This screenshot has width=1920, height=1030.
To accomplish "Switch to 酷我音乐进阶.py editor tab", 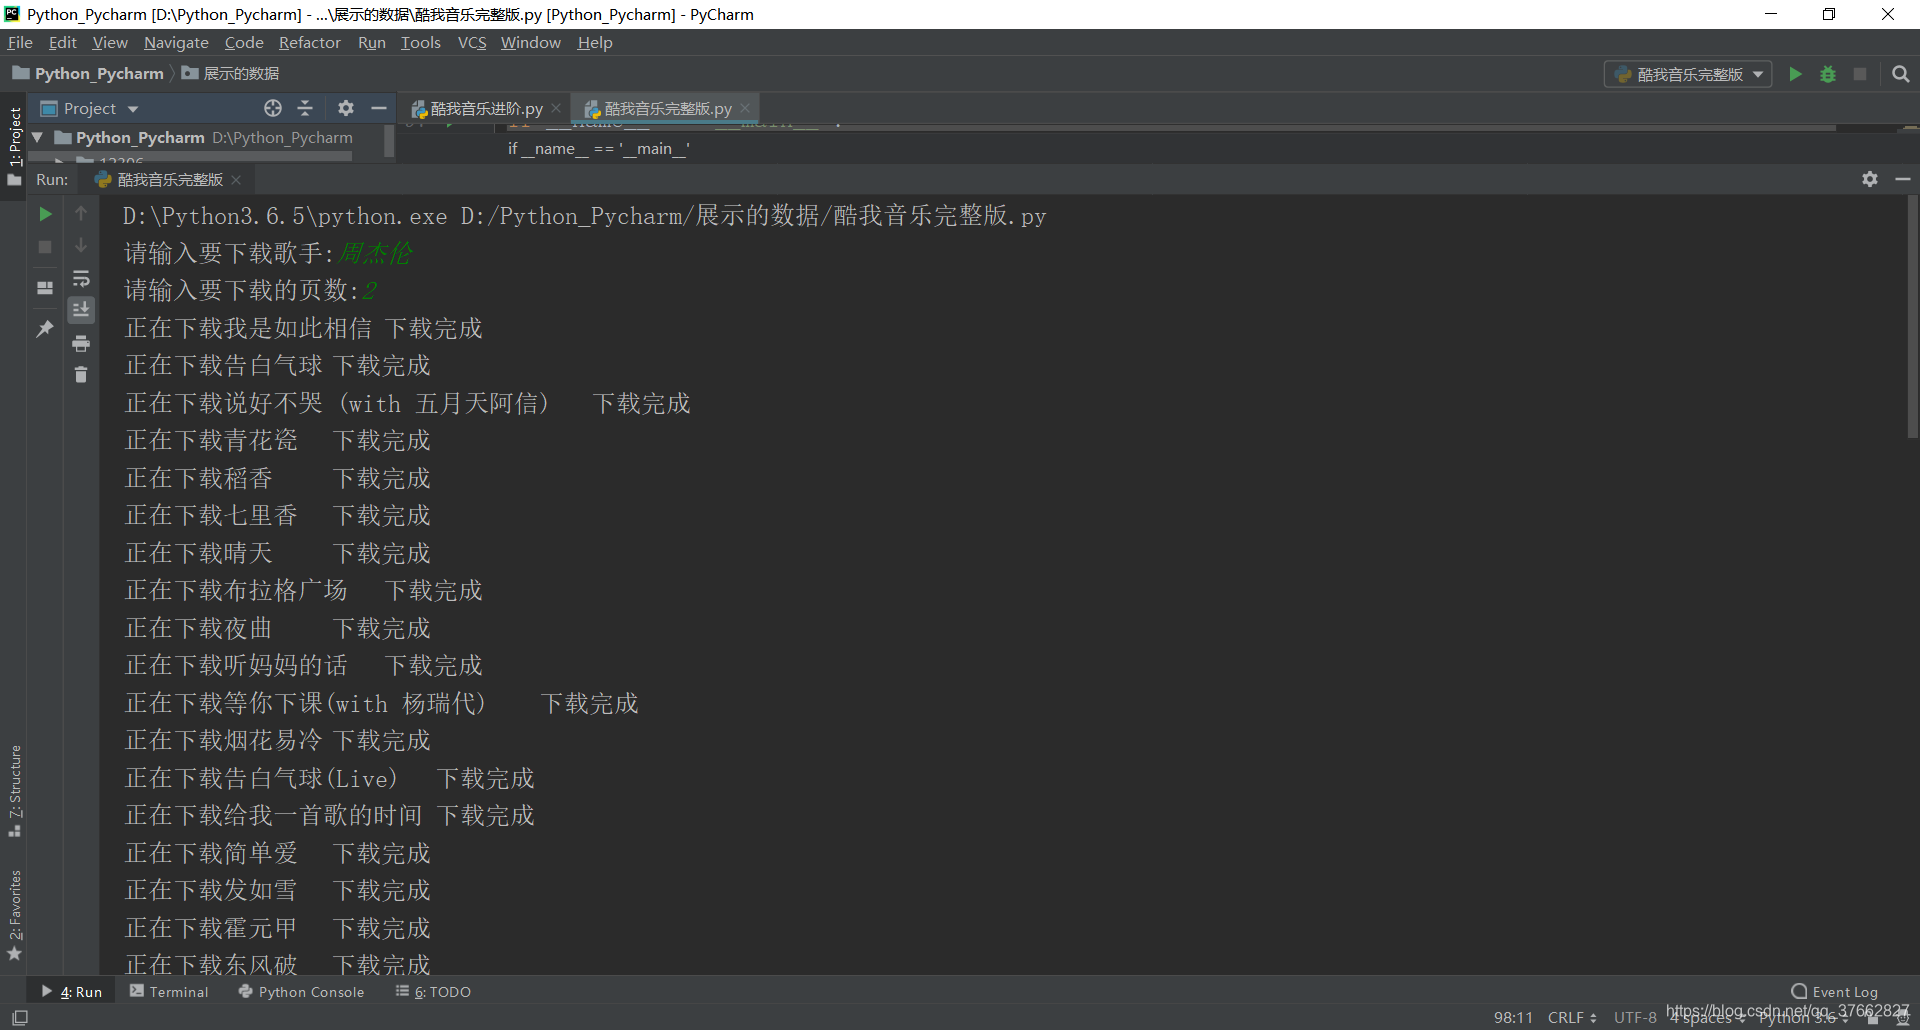I will coord(486,108).
